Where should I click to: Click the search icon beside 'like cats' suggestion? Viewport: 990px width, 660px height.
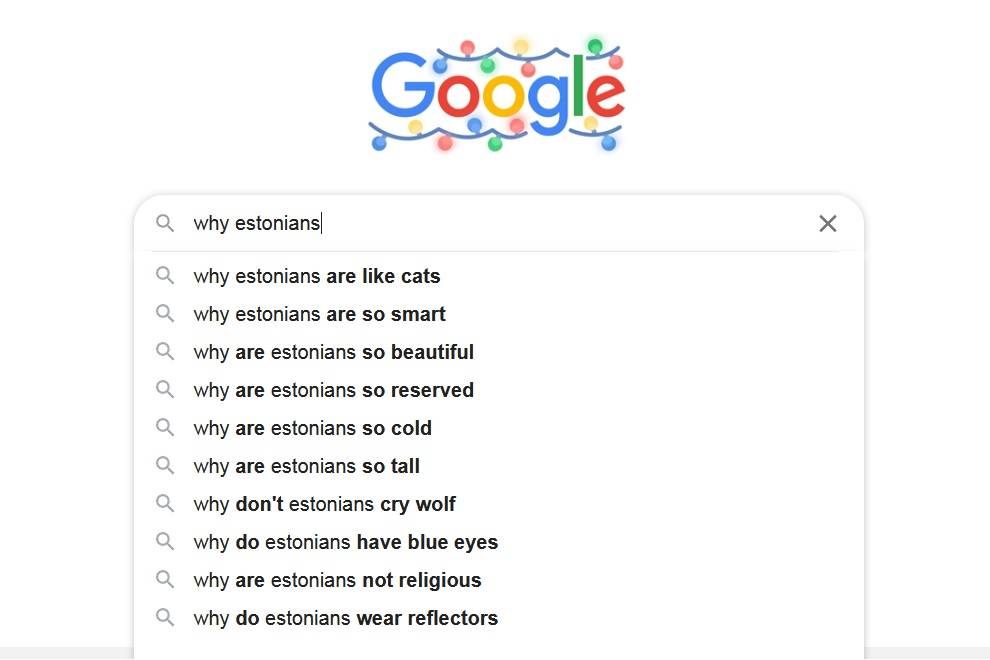click(x=165, y=275)
